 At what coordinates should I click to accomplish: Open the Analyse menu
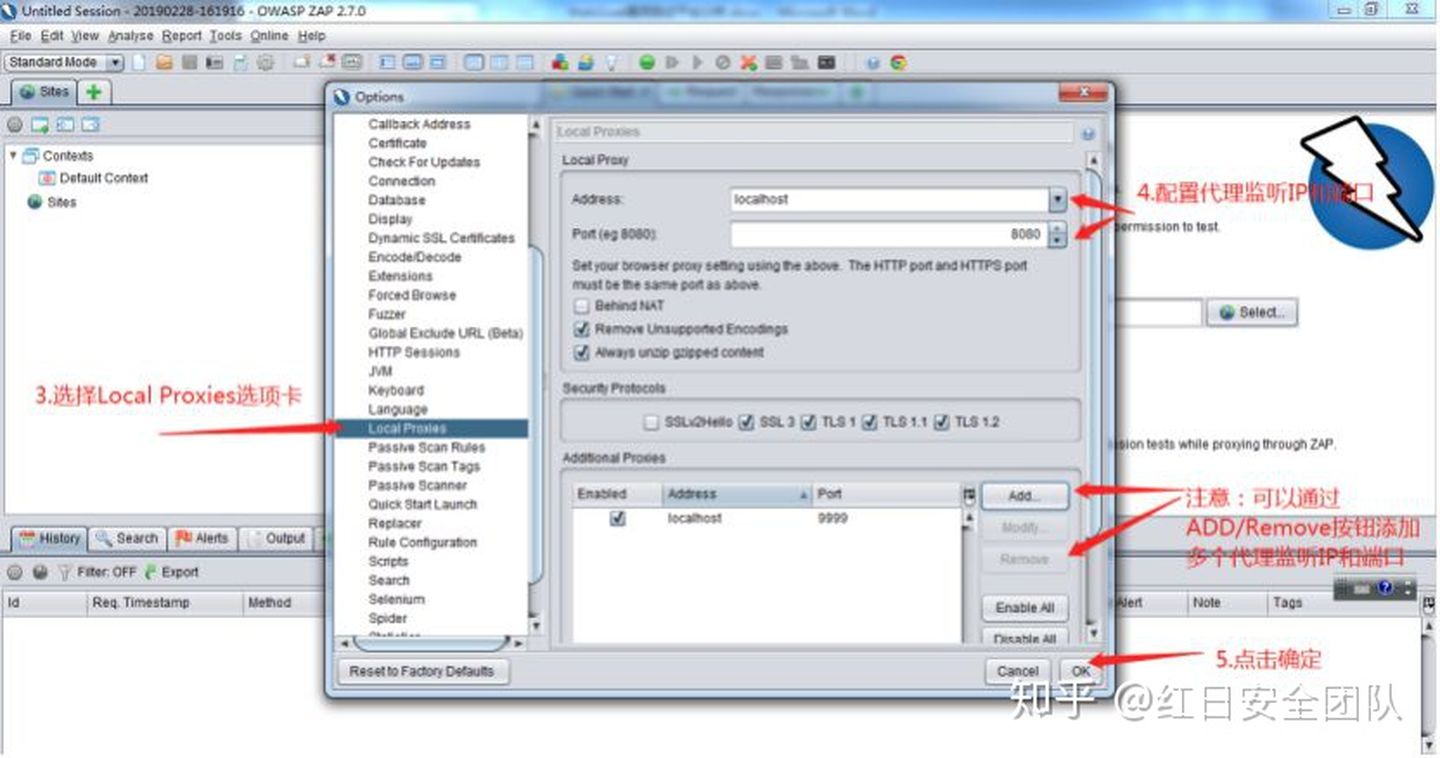click(x=131, y=35)
